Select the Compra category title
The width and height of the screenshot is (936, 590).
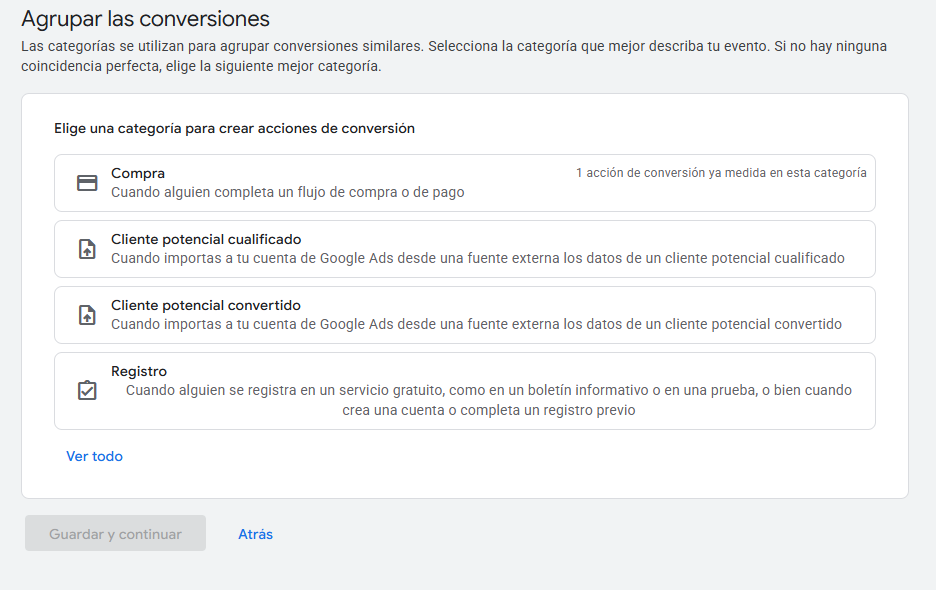pyautogui.click(x=138, y=173)
